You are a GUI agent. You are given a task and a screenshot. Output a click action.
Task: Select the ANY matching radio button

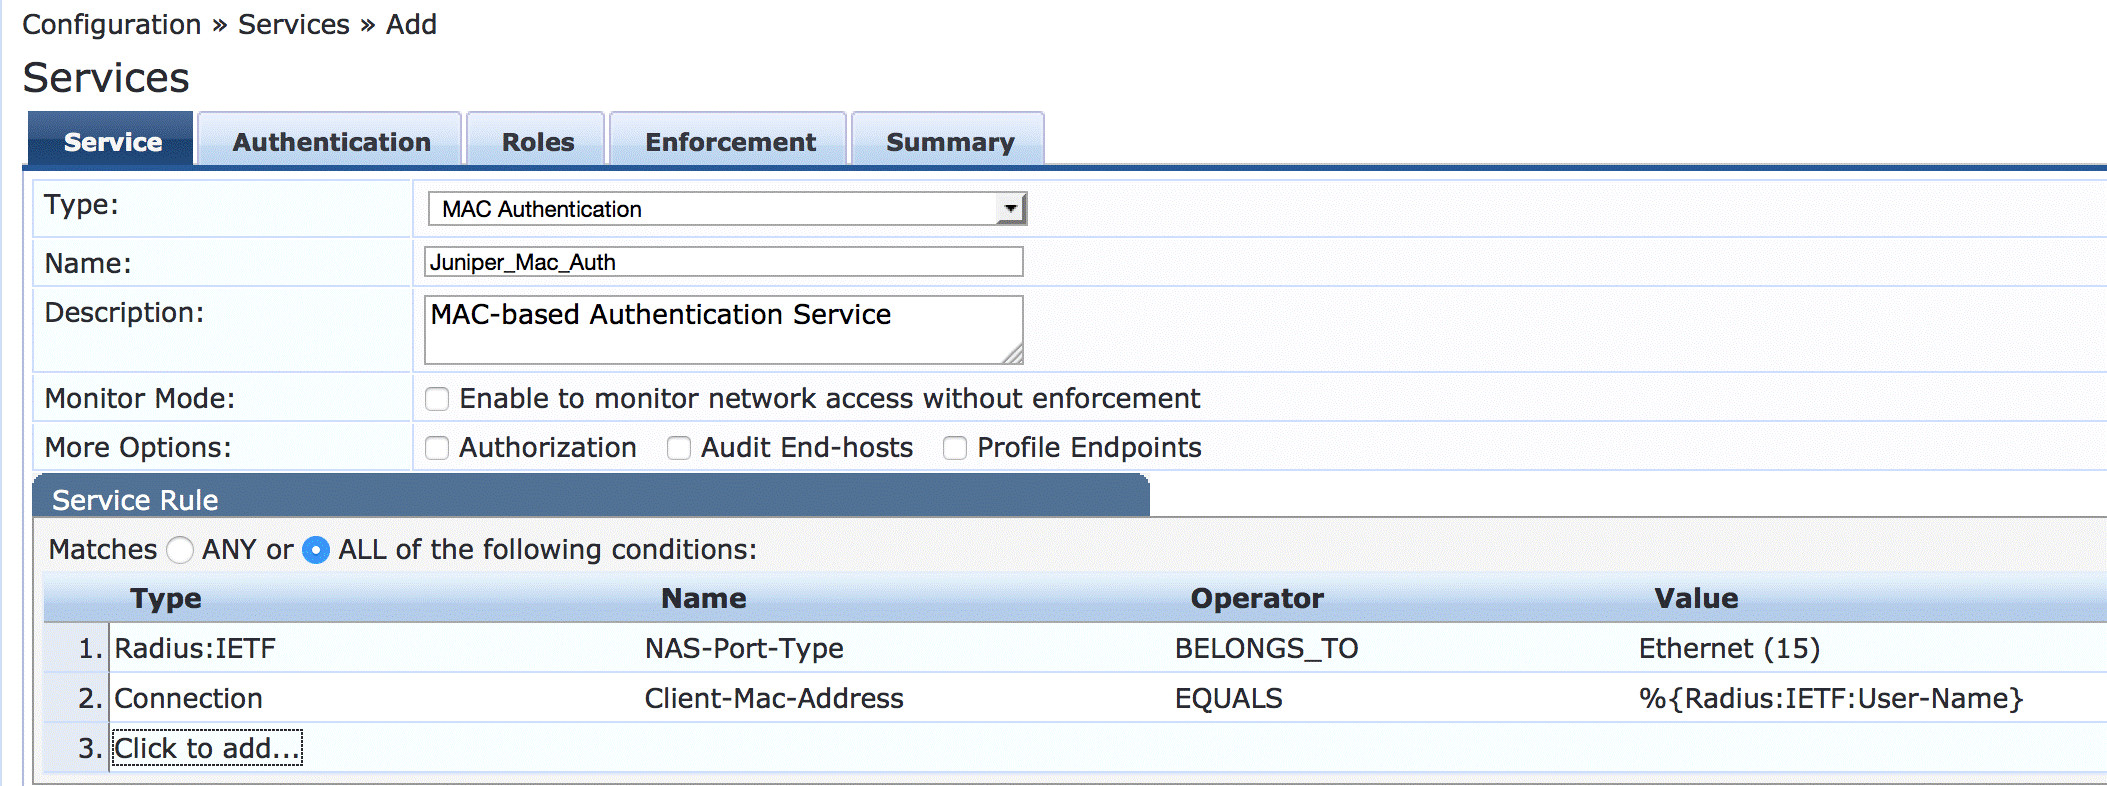(180, 550)
